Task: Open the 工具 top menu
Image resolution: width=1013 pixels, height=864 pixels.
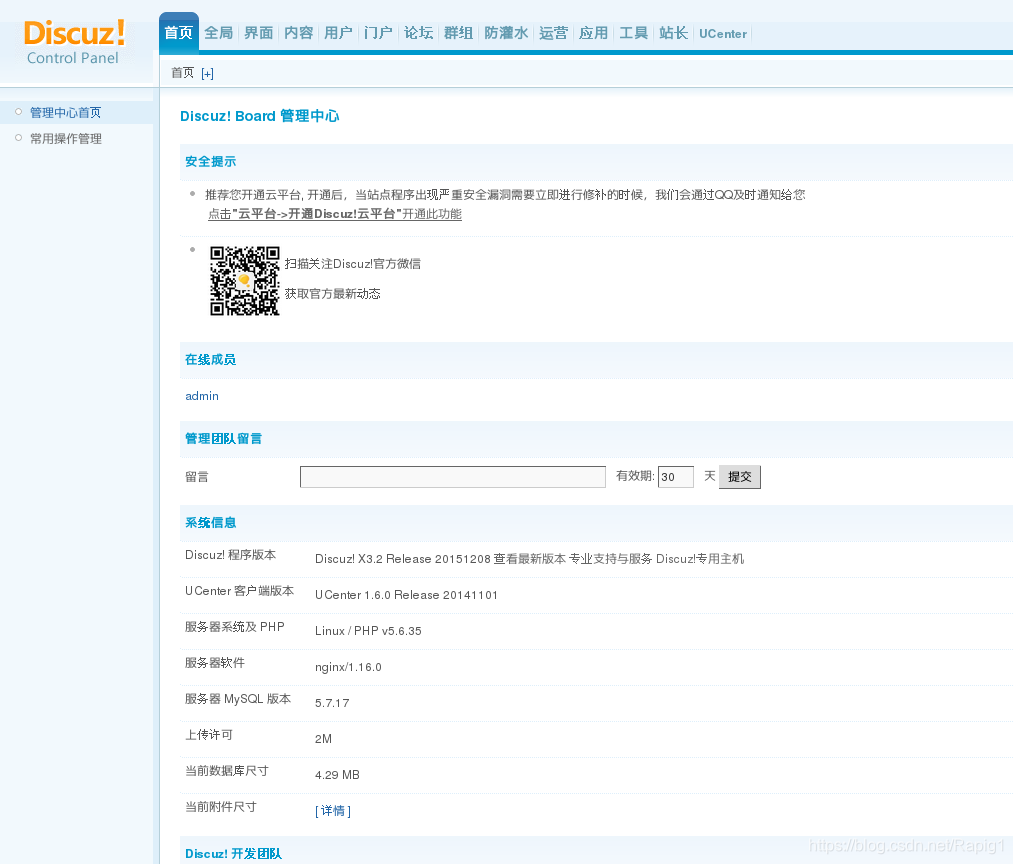Action: (x=634, y=33)
